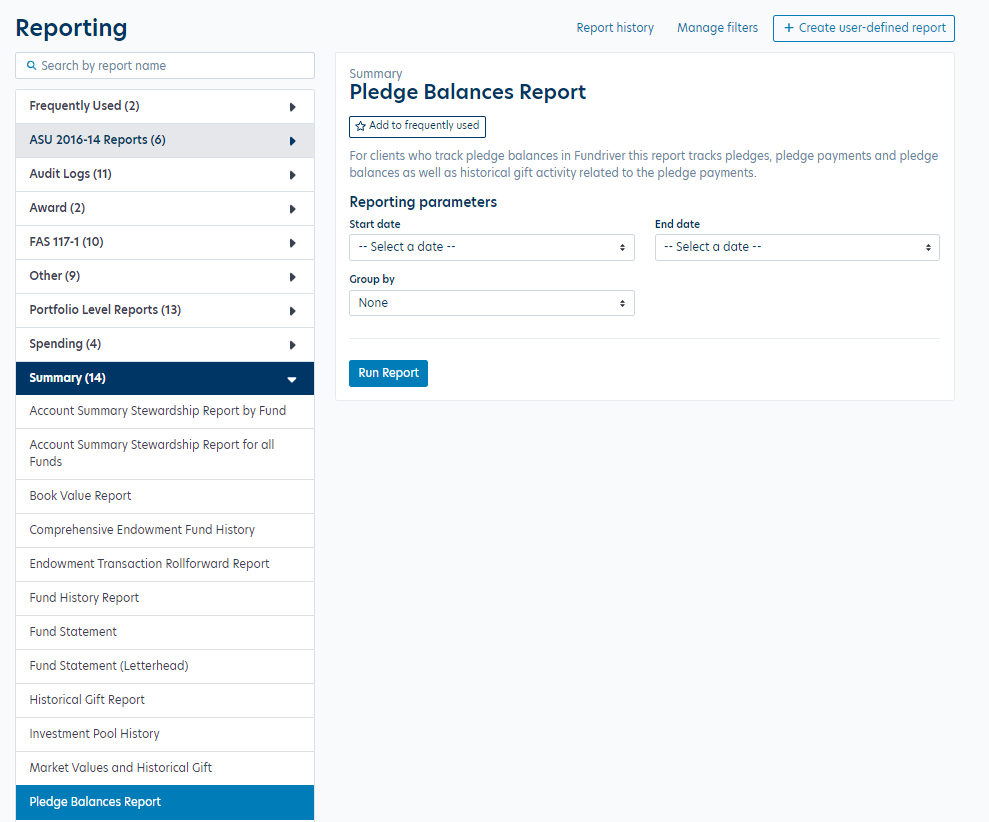Expand Audit Logs (11) arrow

(x=293, y=175)
